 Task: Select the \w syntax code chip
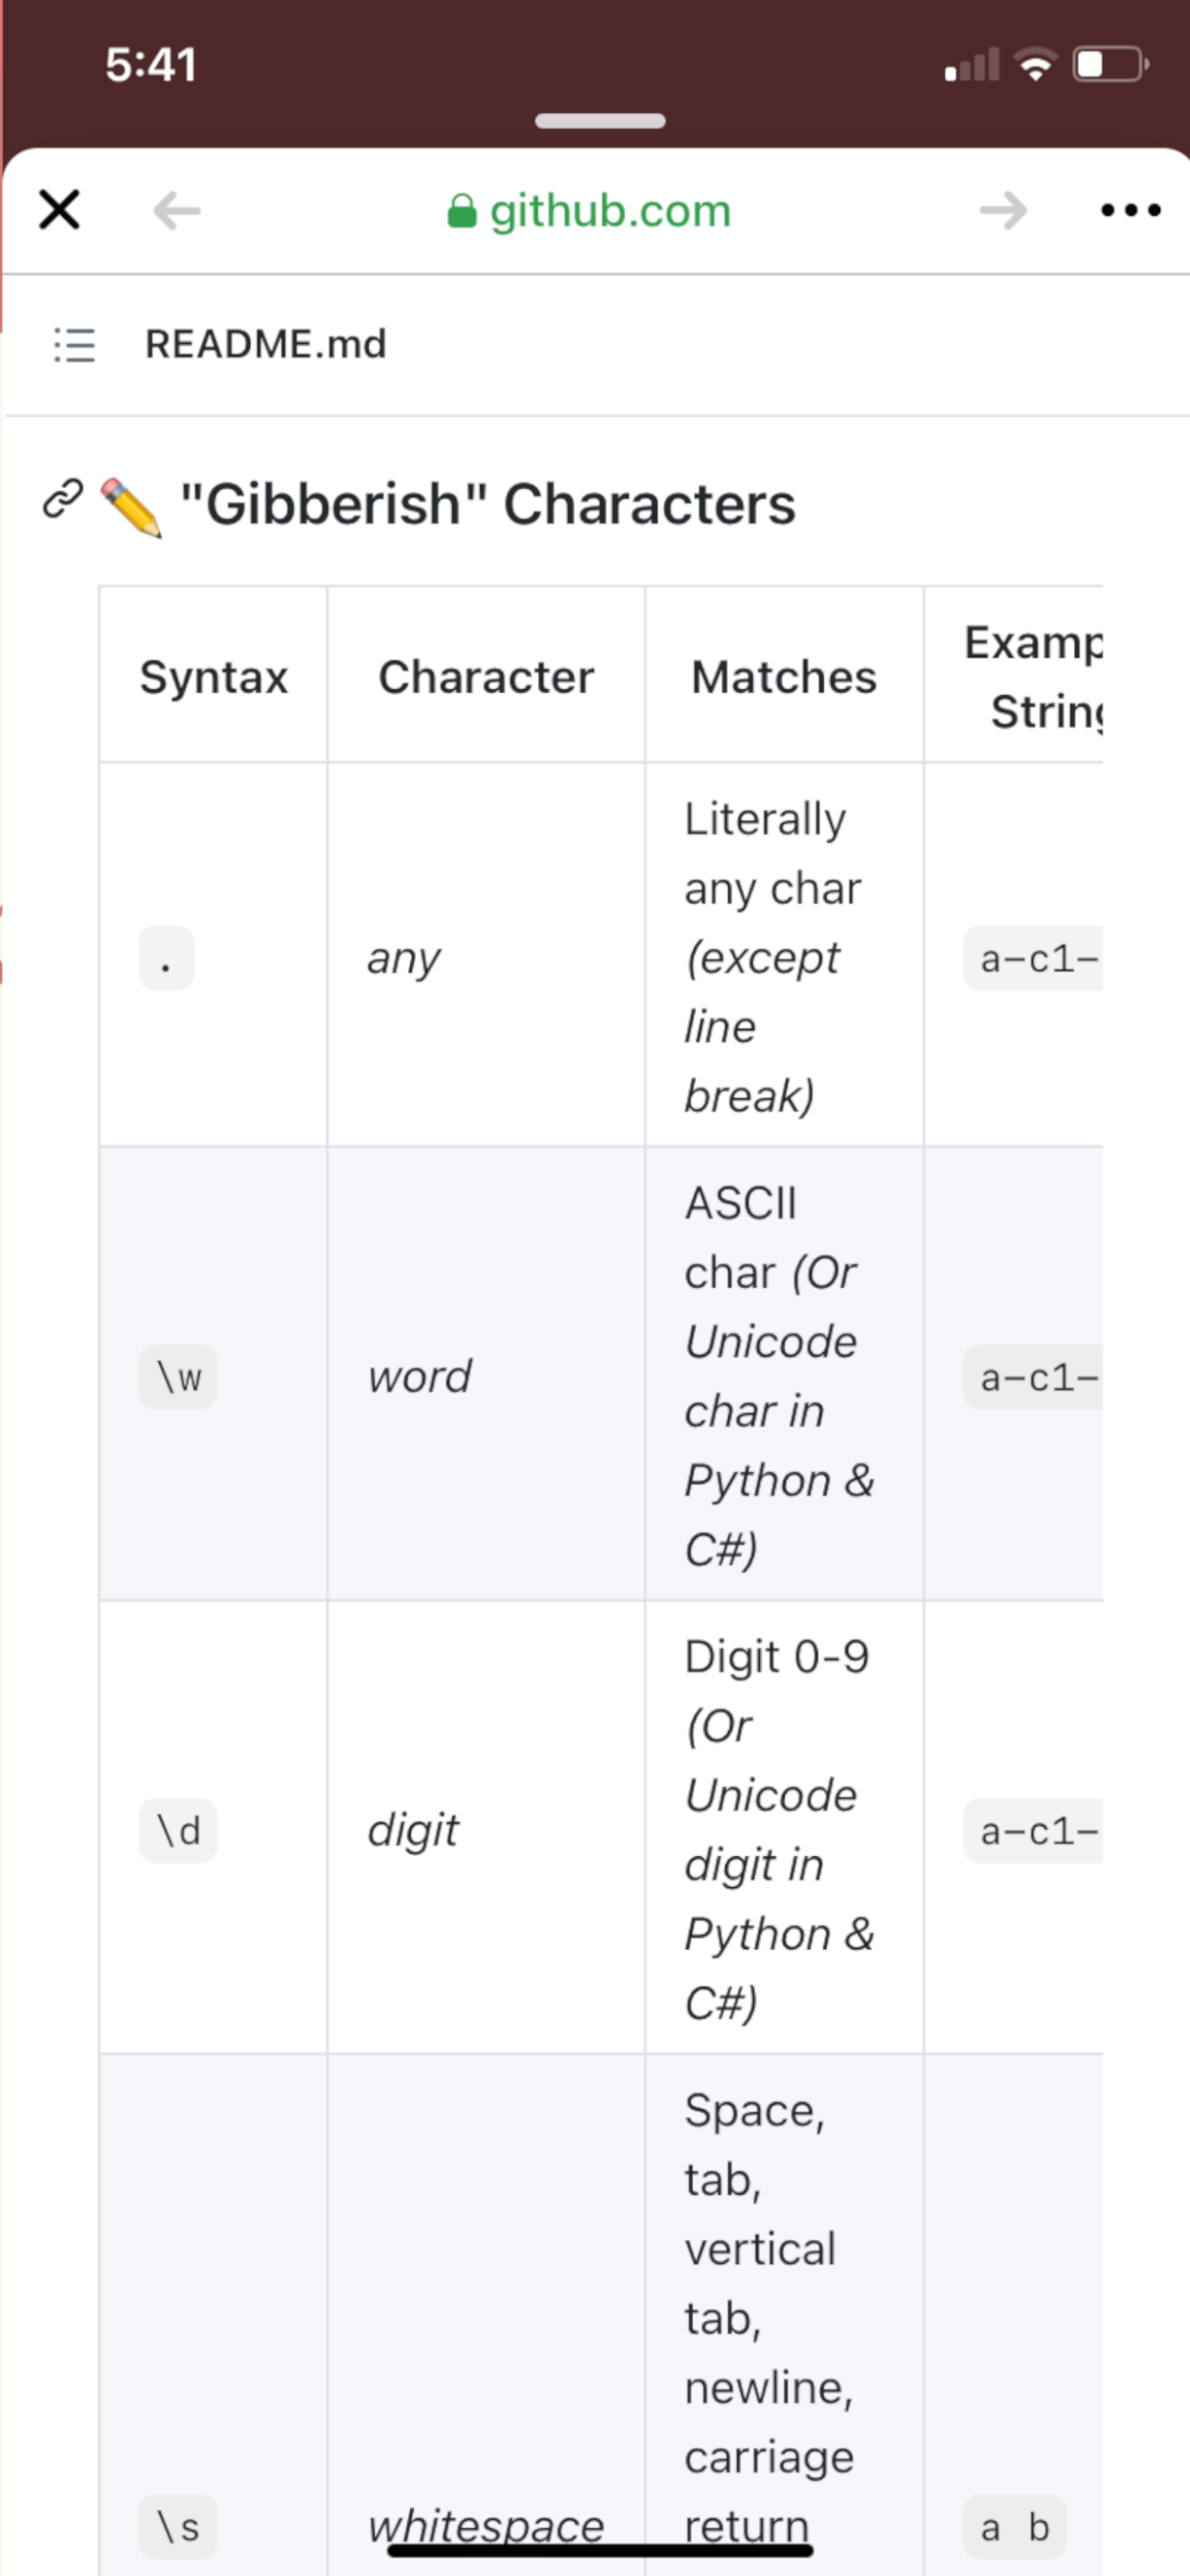point(178,1377)
